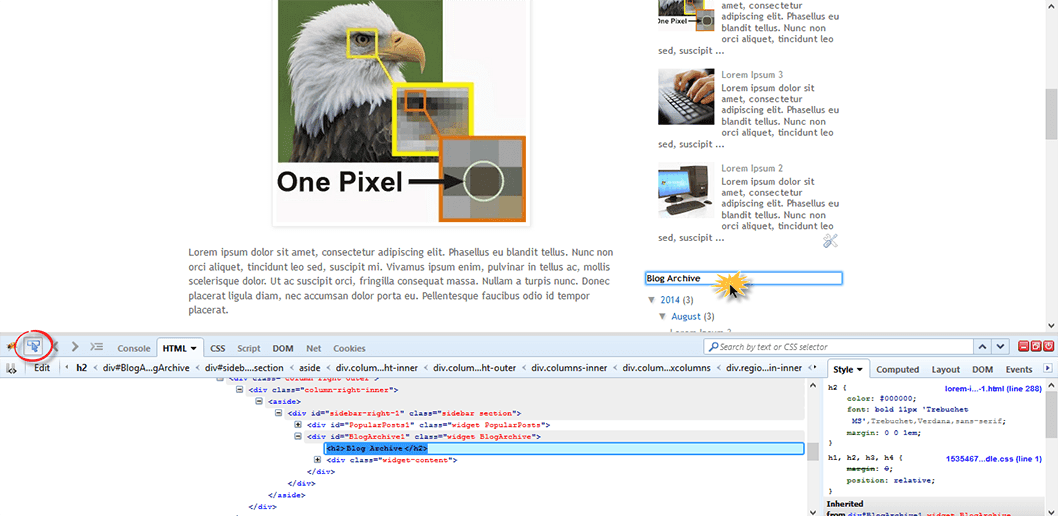This screenshot has width=1058, height=516.
Task: Select the div.regio...in-inner breadcrumb
Action: [x=763, y=368]
